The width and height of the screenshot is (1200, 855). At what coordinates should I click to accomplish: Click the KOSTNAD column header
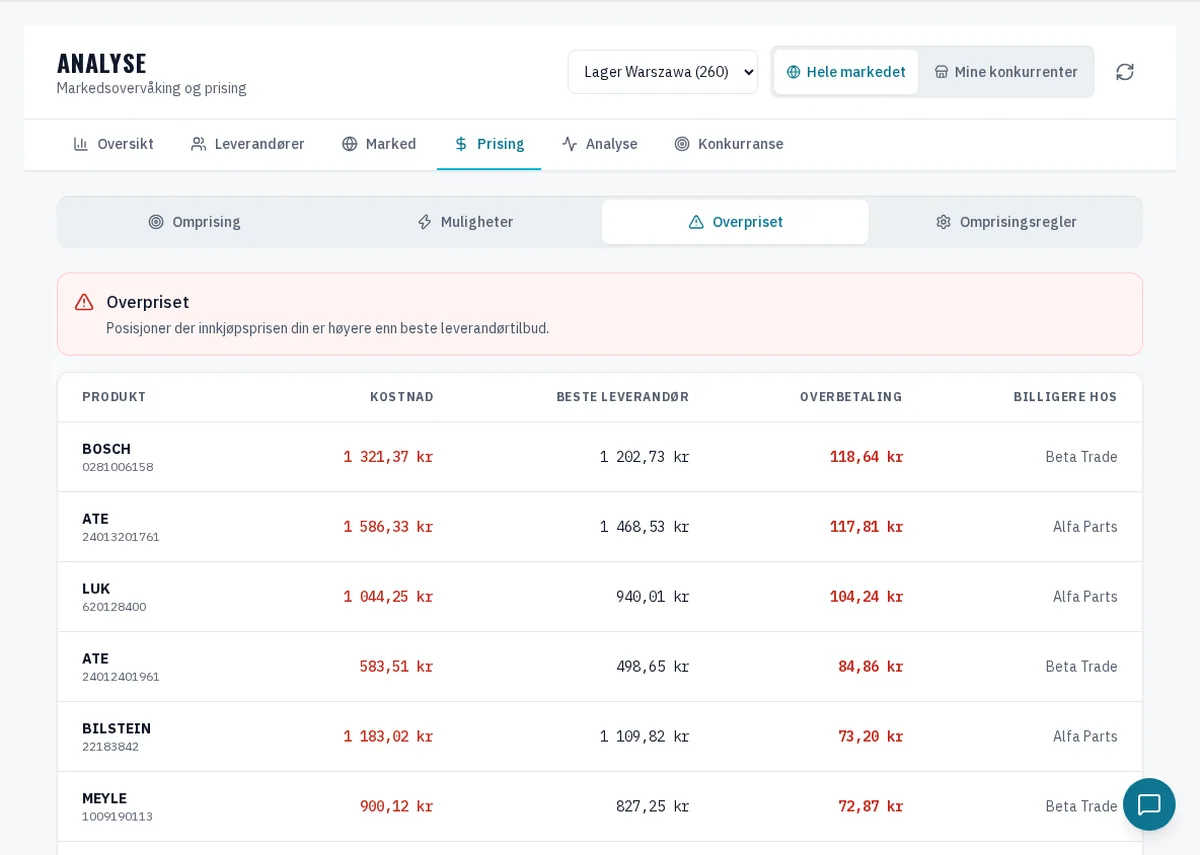coord(402,397)
